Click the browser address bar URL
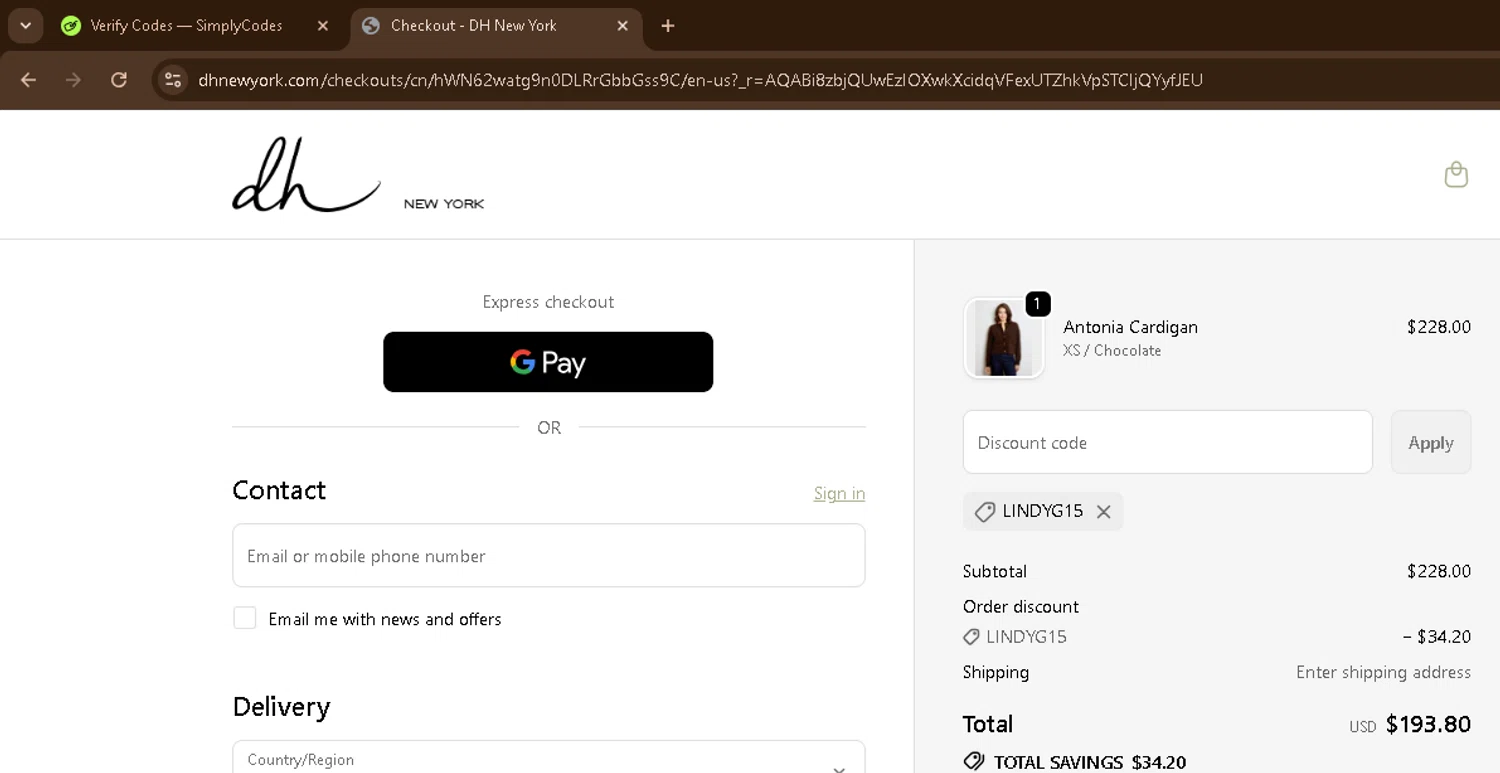This screenshot has width=1500, height=773. tap(700, 80)
